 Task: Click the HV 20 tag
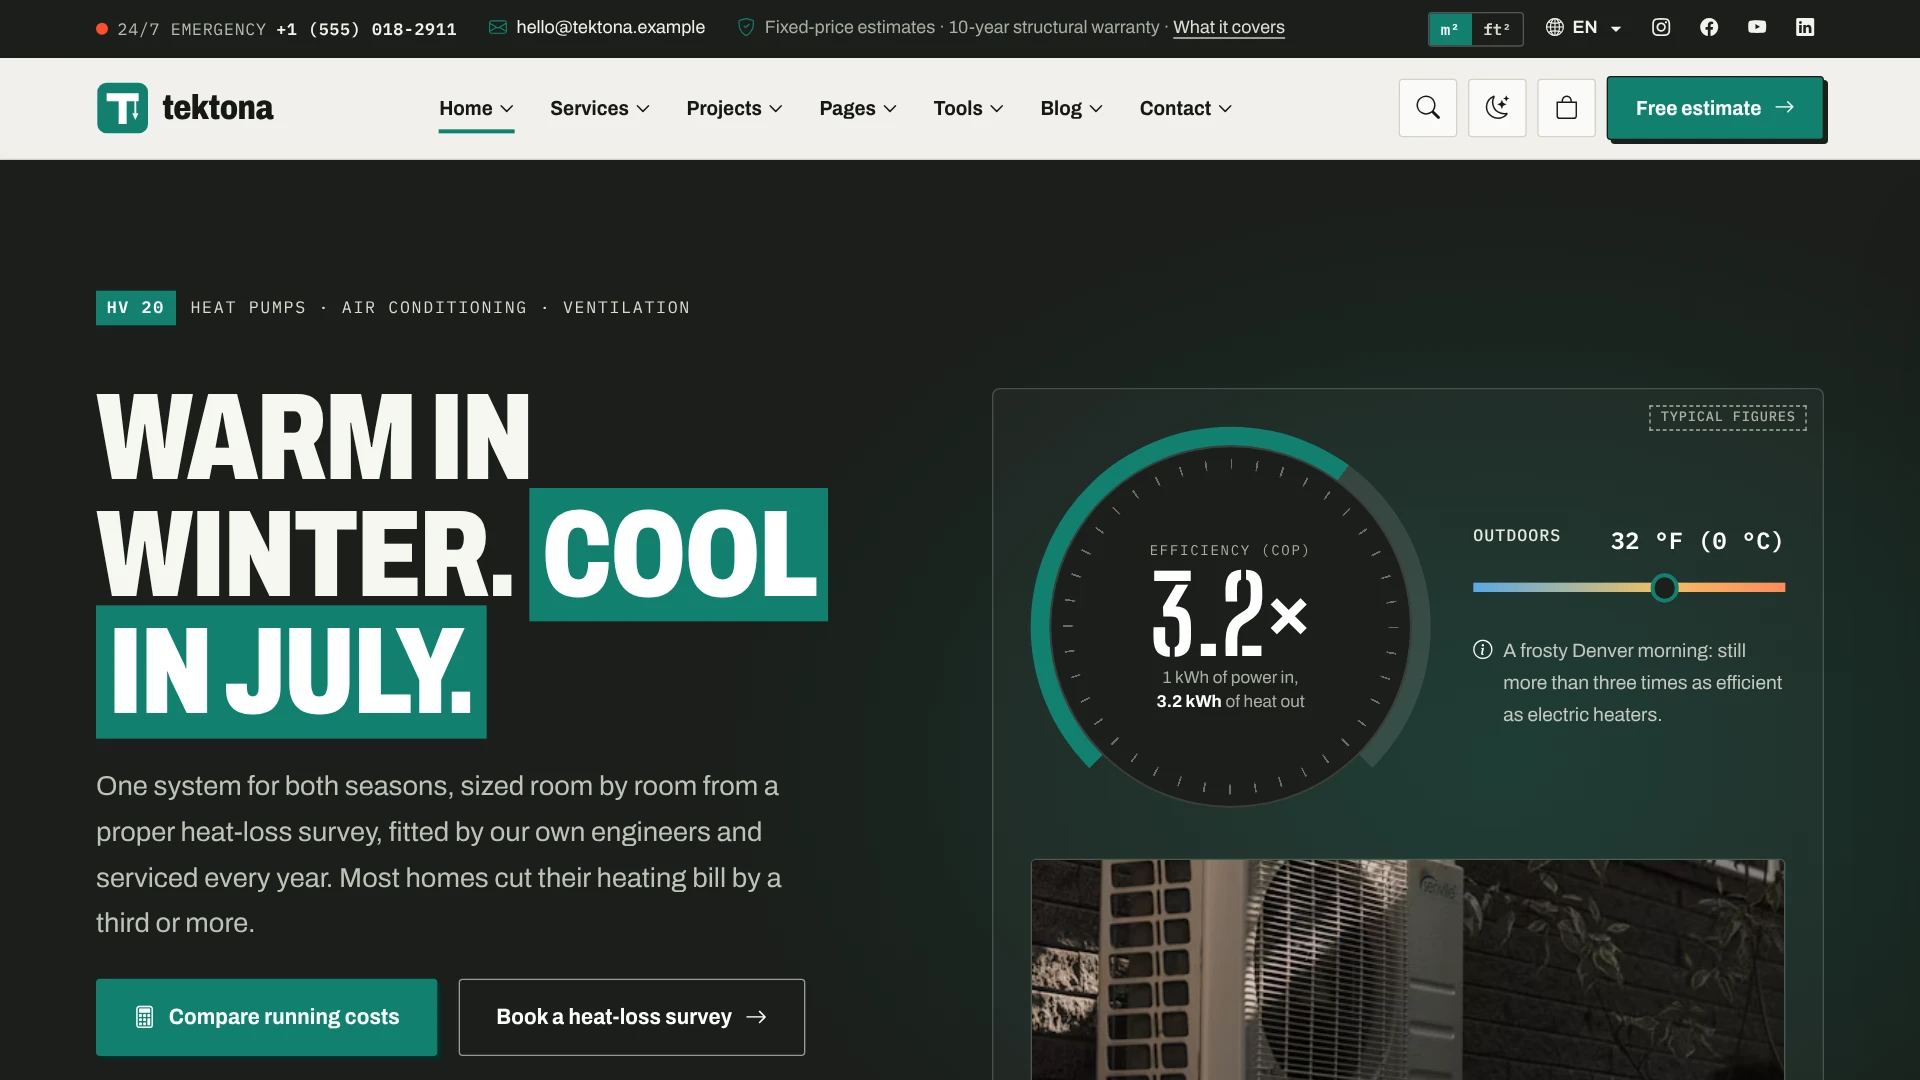[135, 308]
